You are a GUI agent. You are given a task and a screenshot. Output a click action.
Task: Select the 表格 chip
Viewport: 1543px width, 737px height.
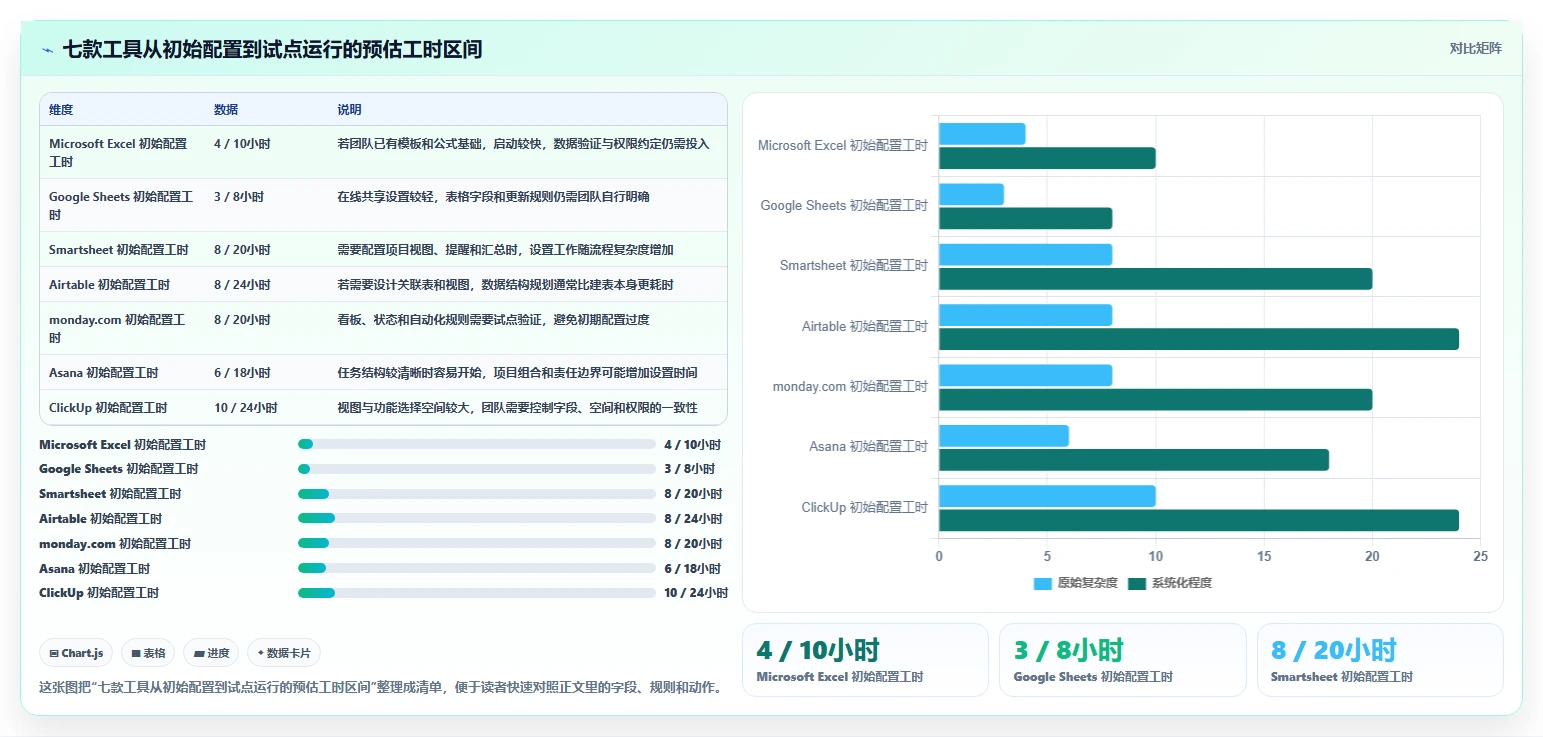[148, 653]
